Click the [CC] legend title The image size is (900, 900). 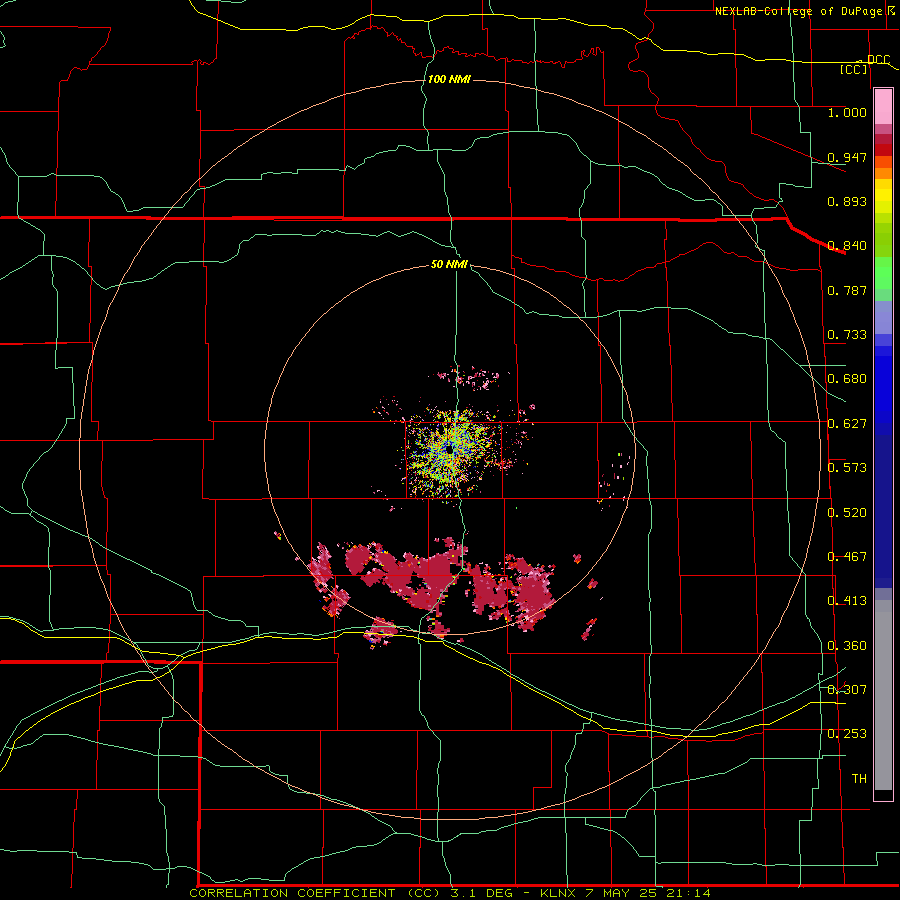coord(854,69)
